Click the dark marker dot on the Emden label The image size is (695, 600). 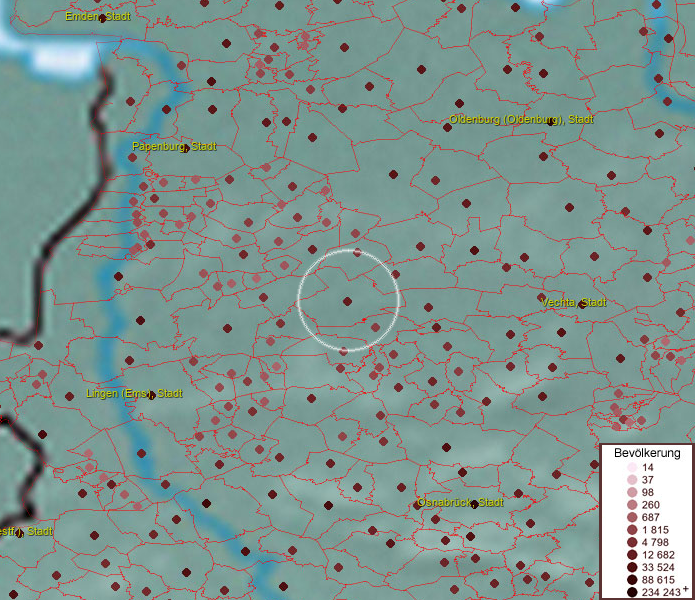click(102, 19)
